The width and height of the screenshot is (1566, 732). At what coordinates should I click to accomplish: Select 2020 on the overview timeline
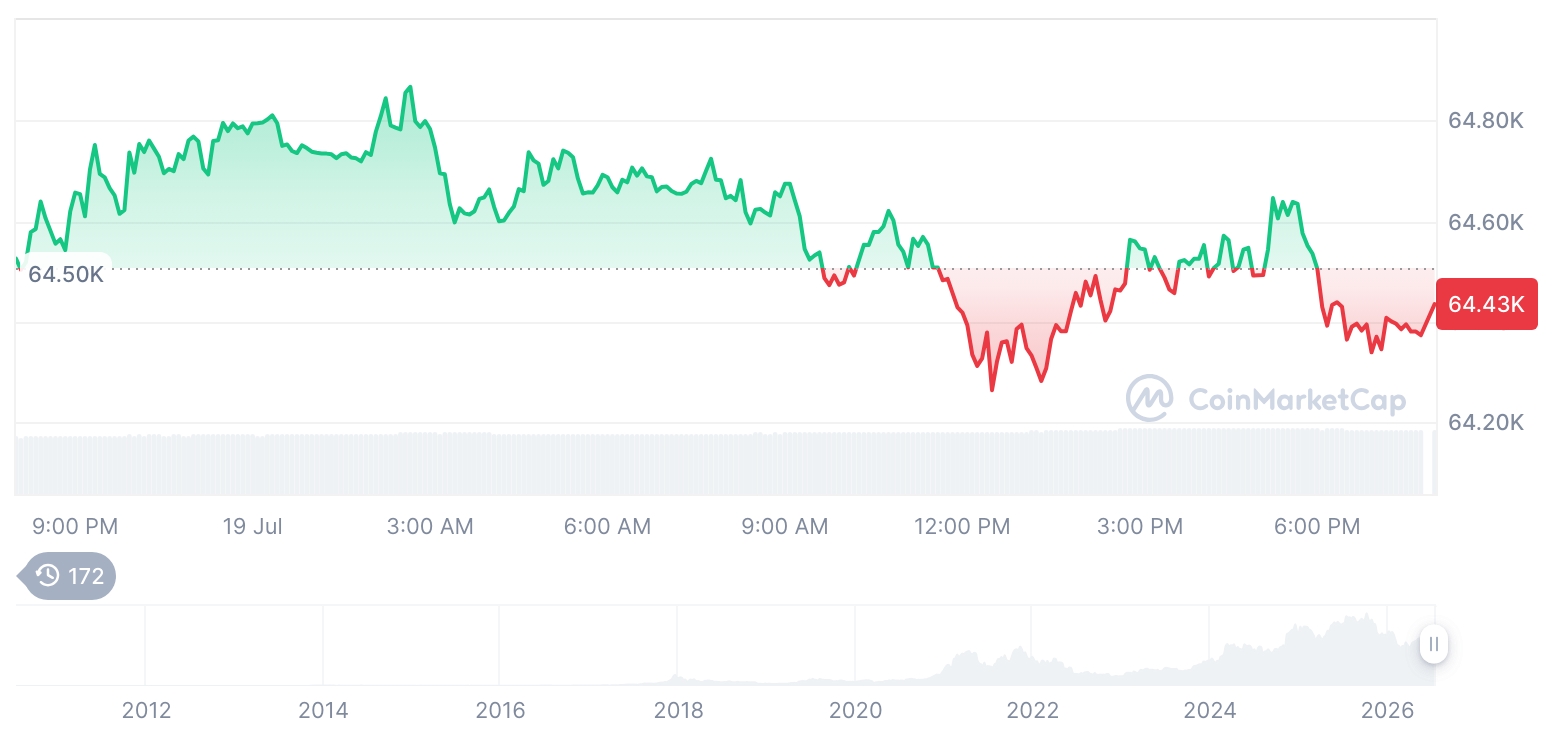pyautogui.click(x=855, y=711)
